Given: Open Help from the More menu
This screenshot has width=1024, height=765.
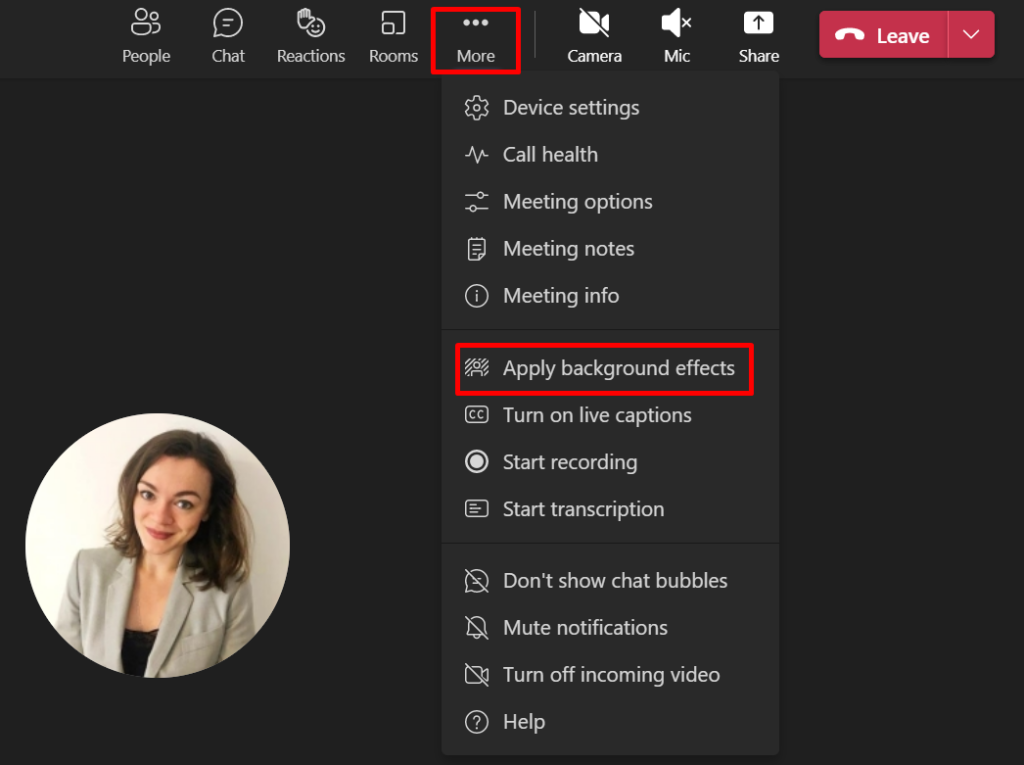Looking at the screenshot, I should 610,722.
